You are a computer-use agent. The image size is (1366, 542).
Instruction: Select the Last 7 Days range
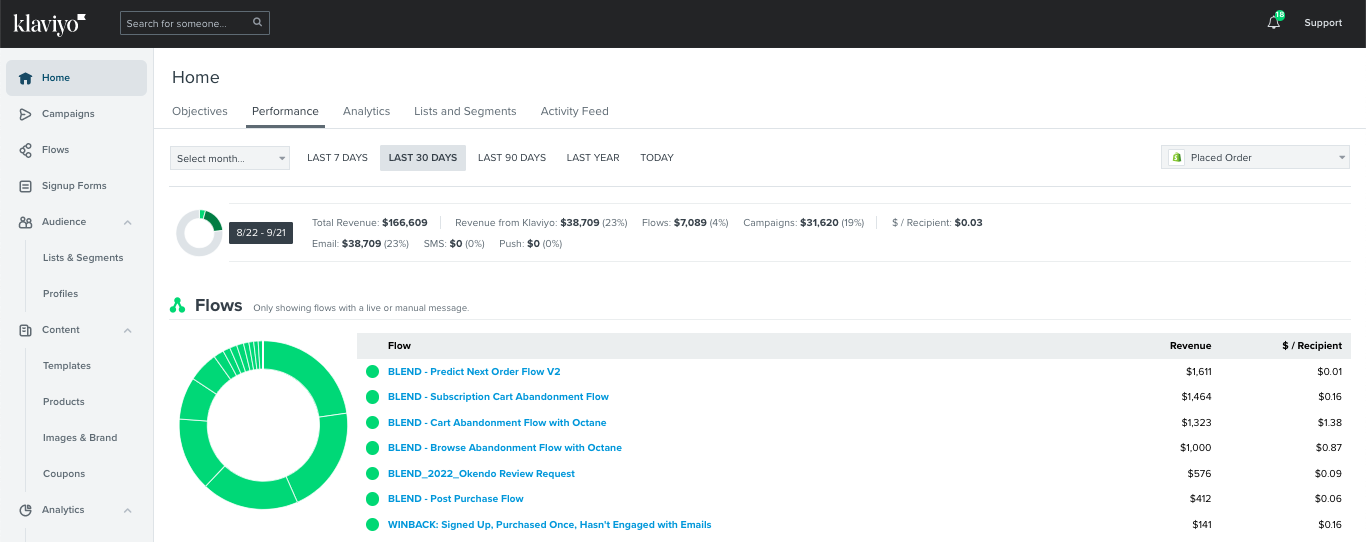click(x=337, y=158)
